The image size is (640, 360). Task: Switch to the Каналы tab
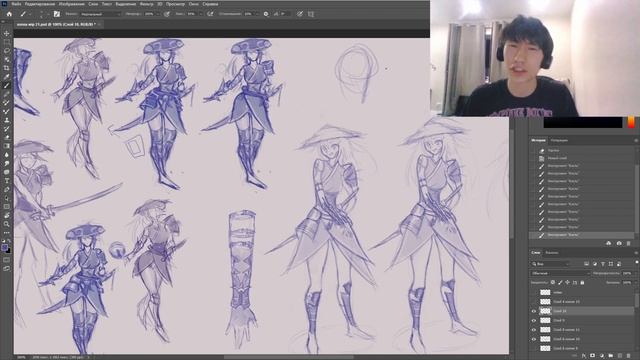click(552, 253)
